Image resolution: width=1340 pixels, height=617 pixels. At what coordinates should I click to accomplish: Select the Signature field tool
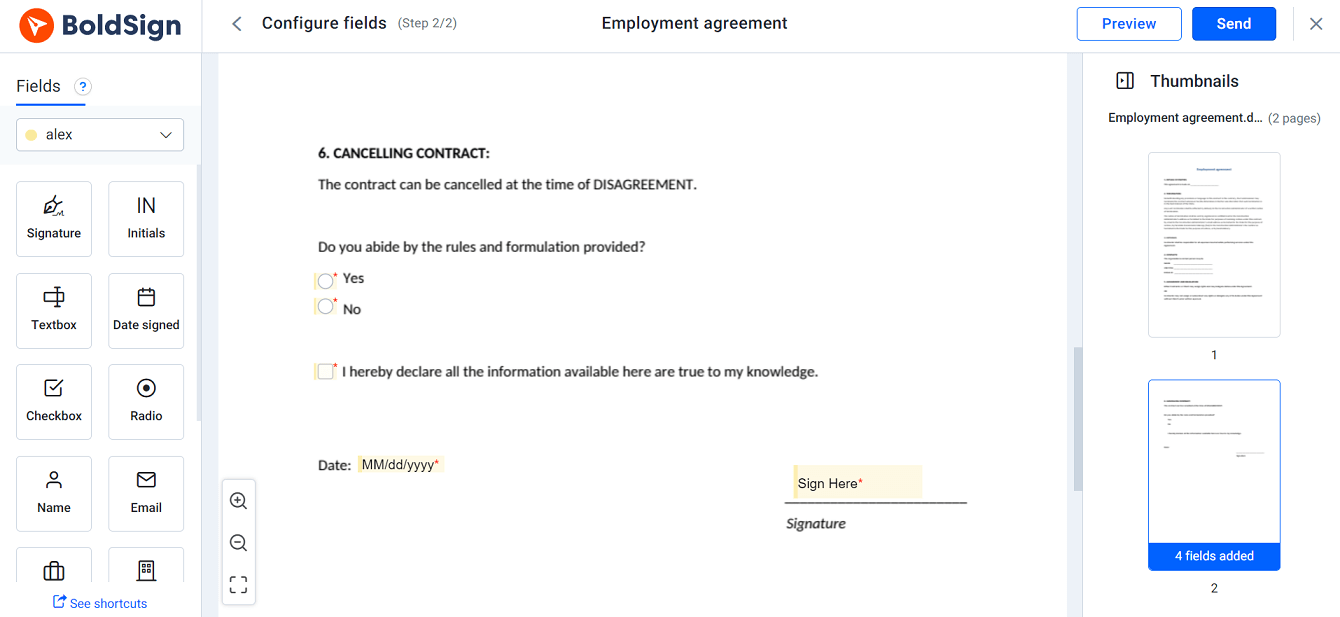[x=54, y=218]
